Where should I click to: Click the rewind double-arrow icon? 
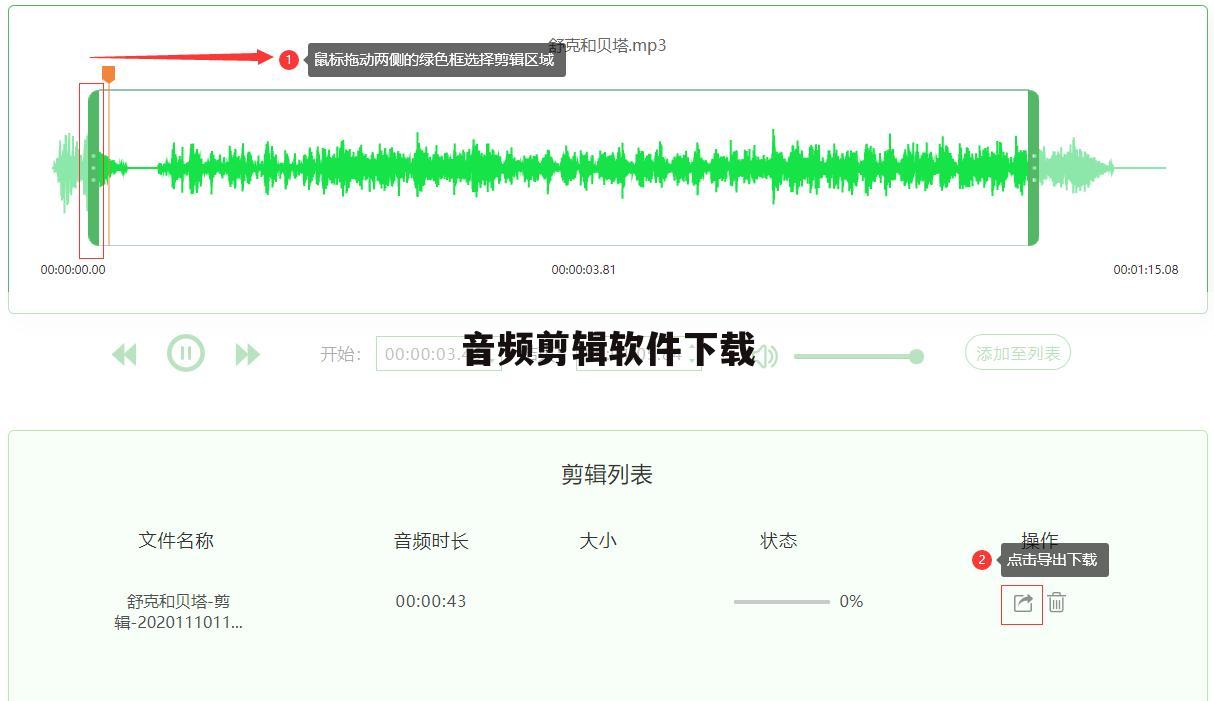[124, 354]
